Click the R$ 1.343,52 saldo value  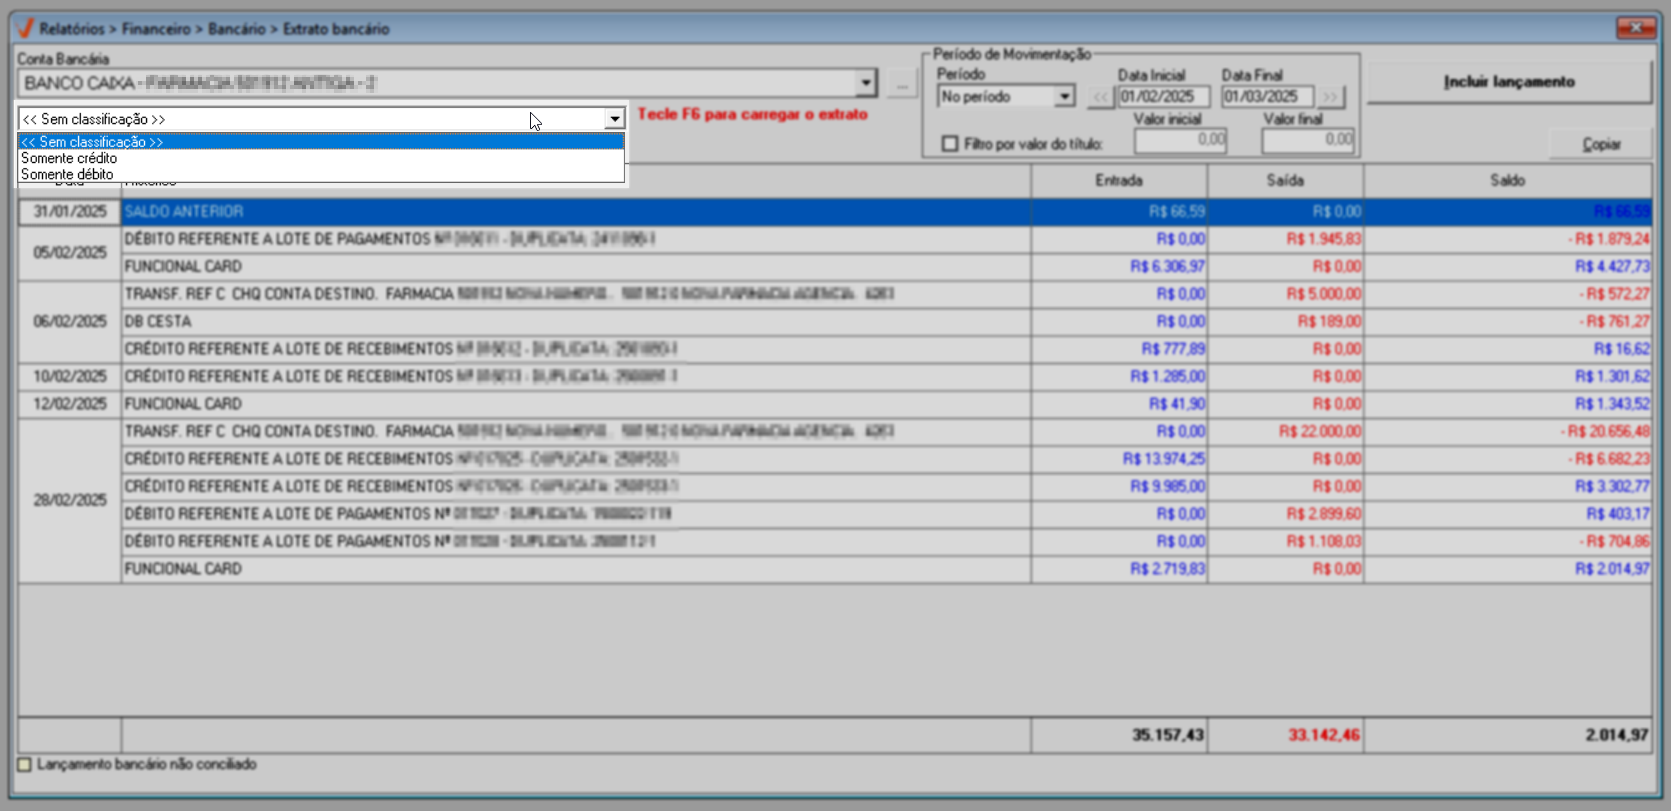[1612, 404]
